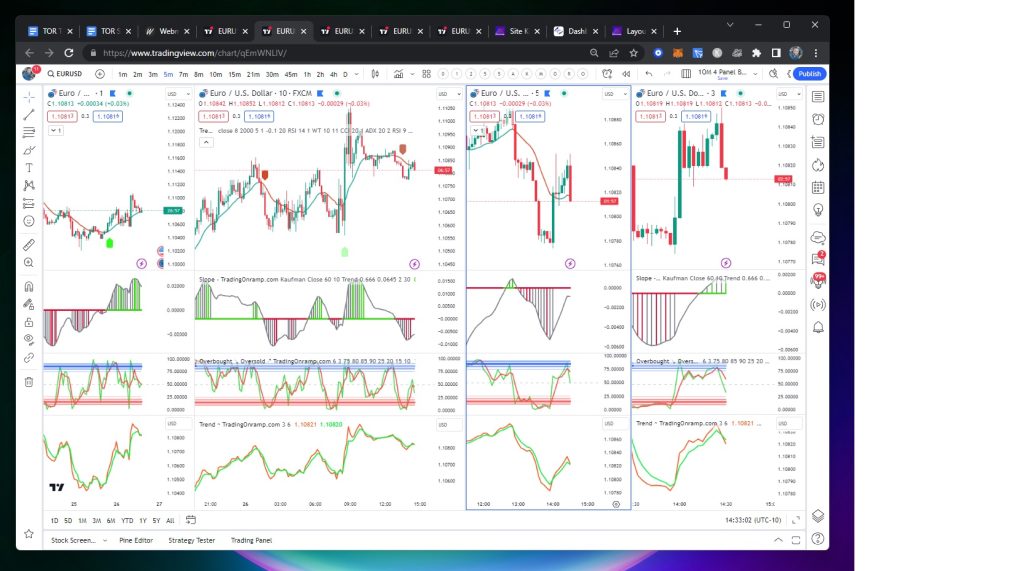Viewport: 1024px width, 571px height.
Task: Toggle Lock All Drawings padlock
Action: coord(28,321)
